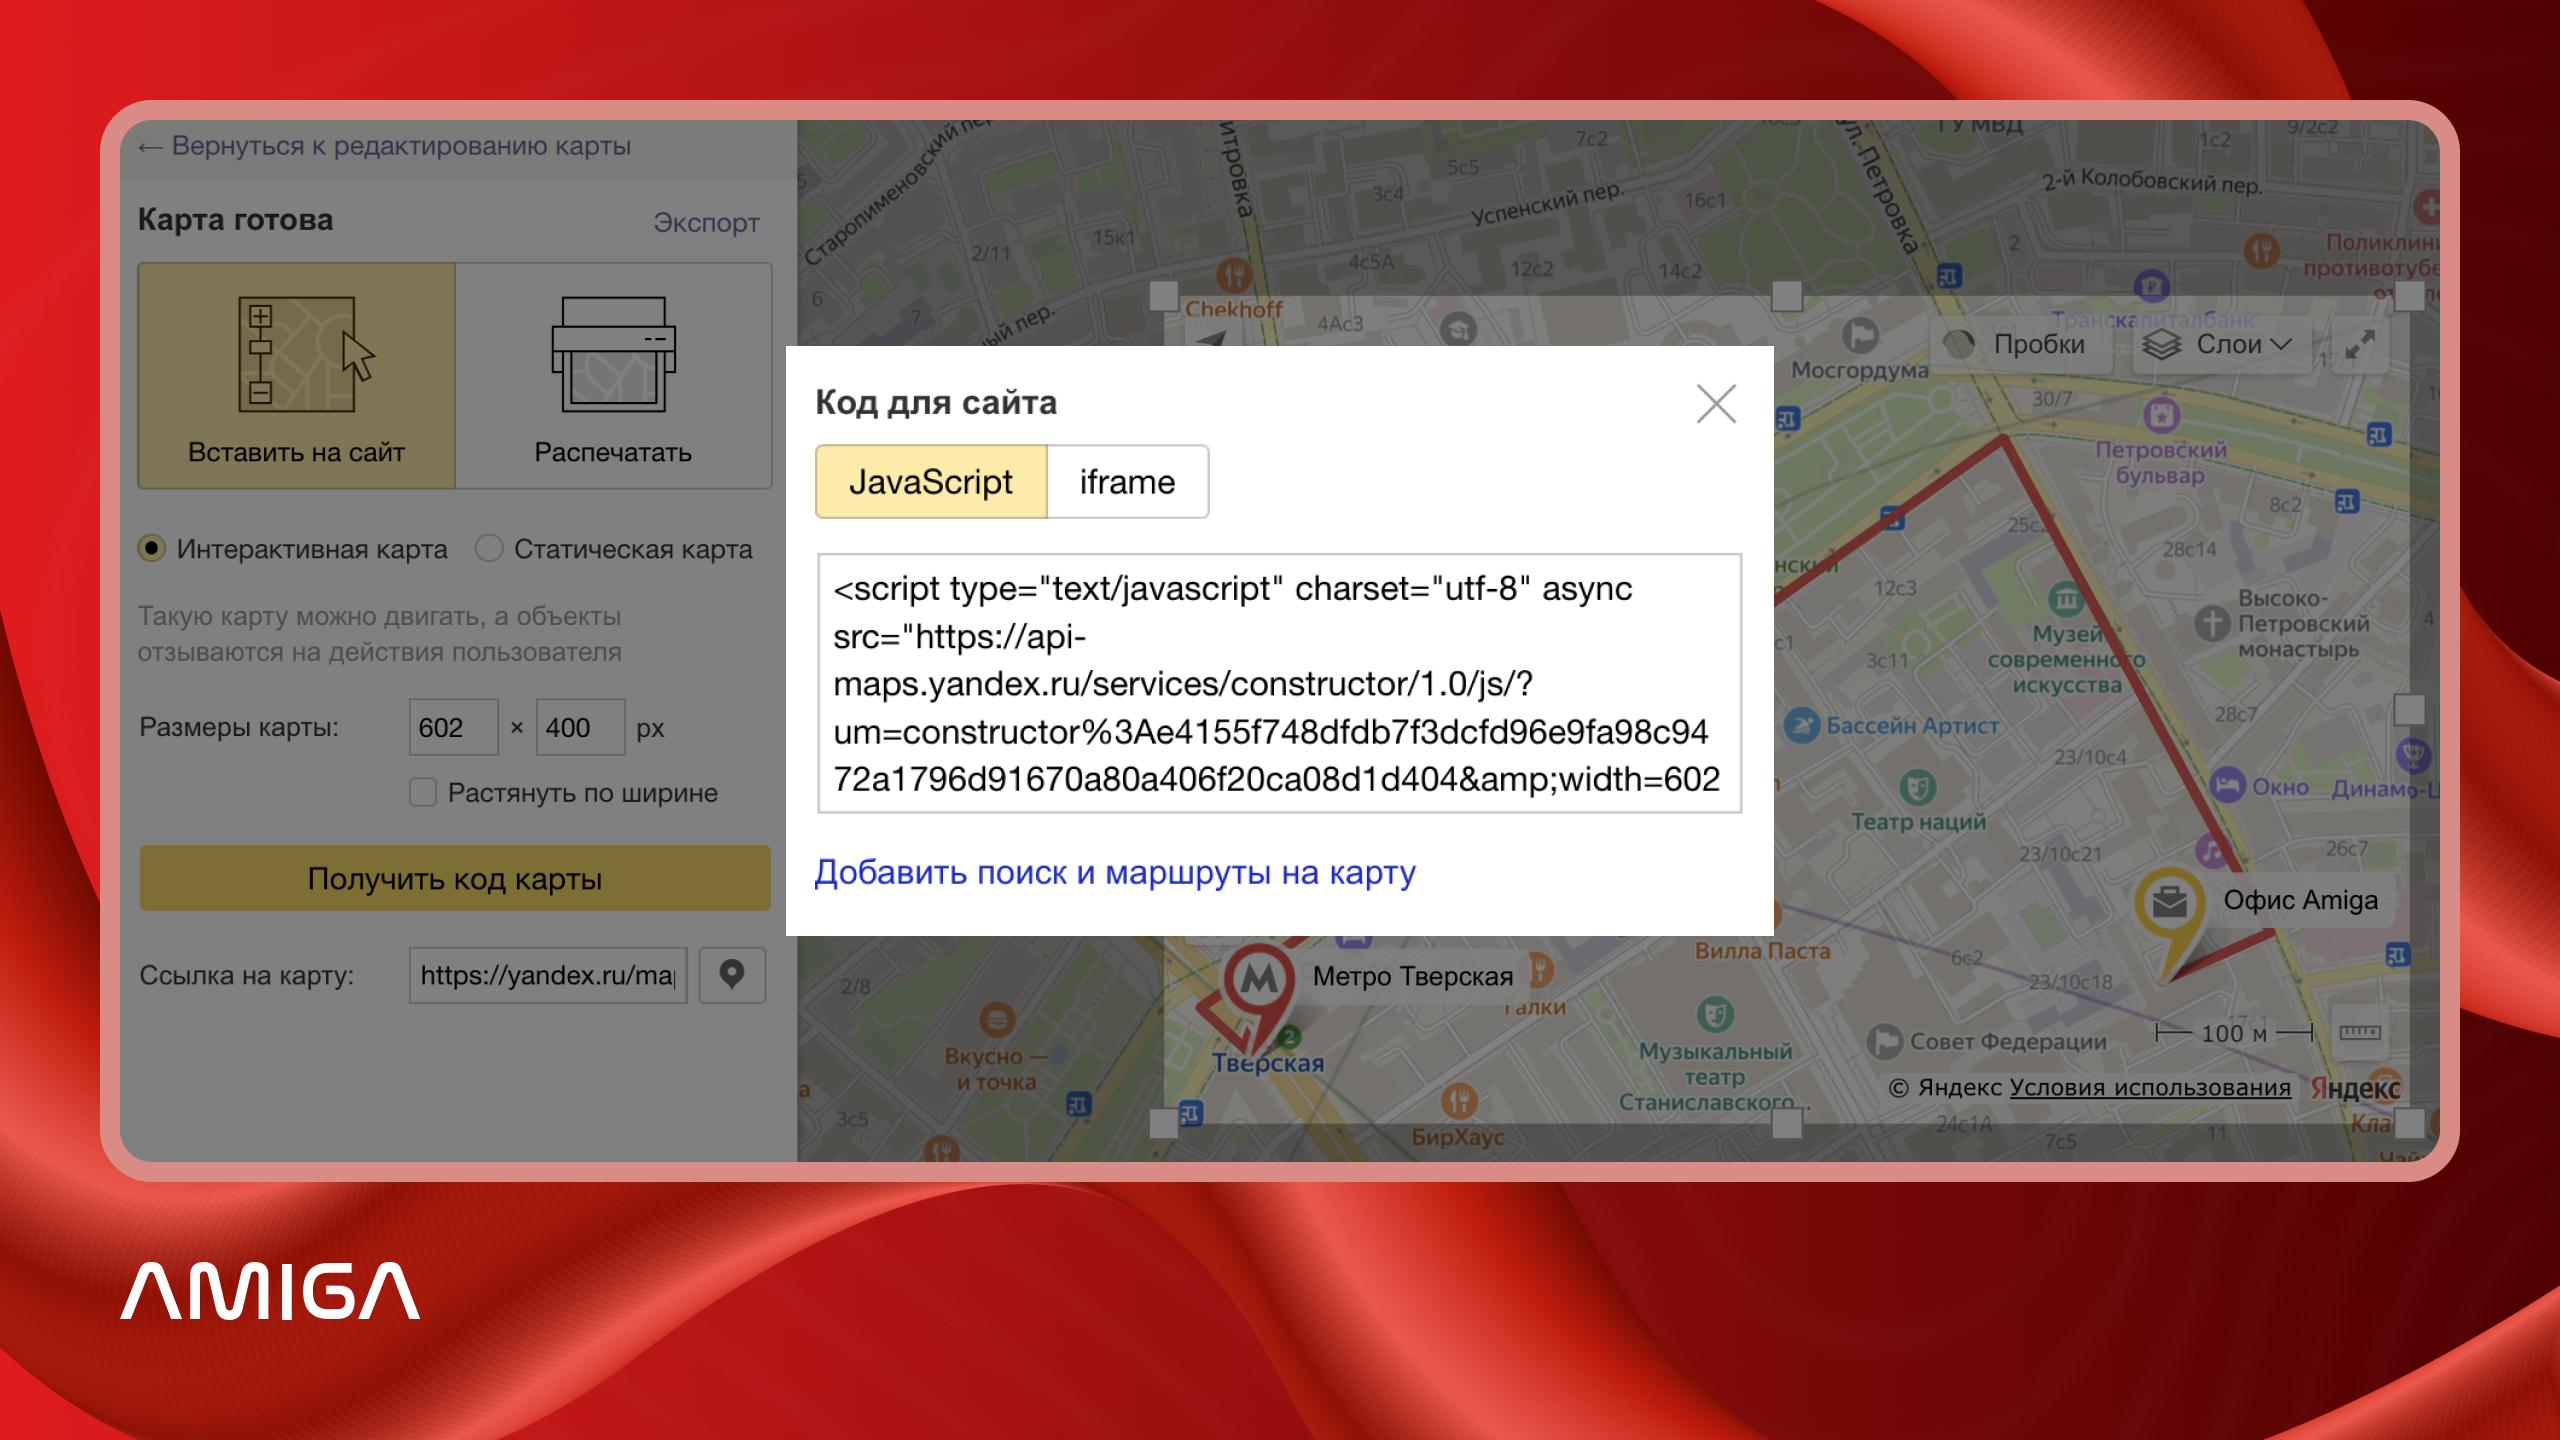Open the Слои layers dropdown
Viewport: 2560px width, 1440px height.
[x=2222, y=345]
